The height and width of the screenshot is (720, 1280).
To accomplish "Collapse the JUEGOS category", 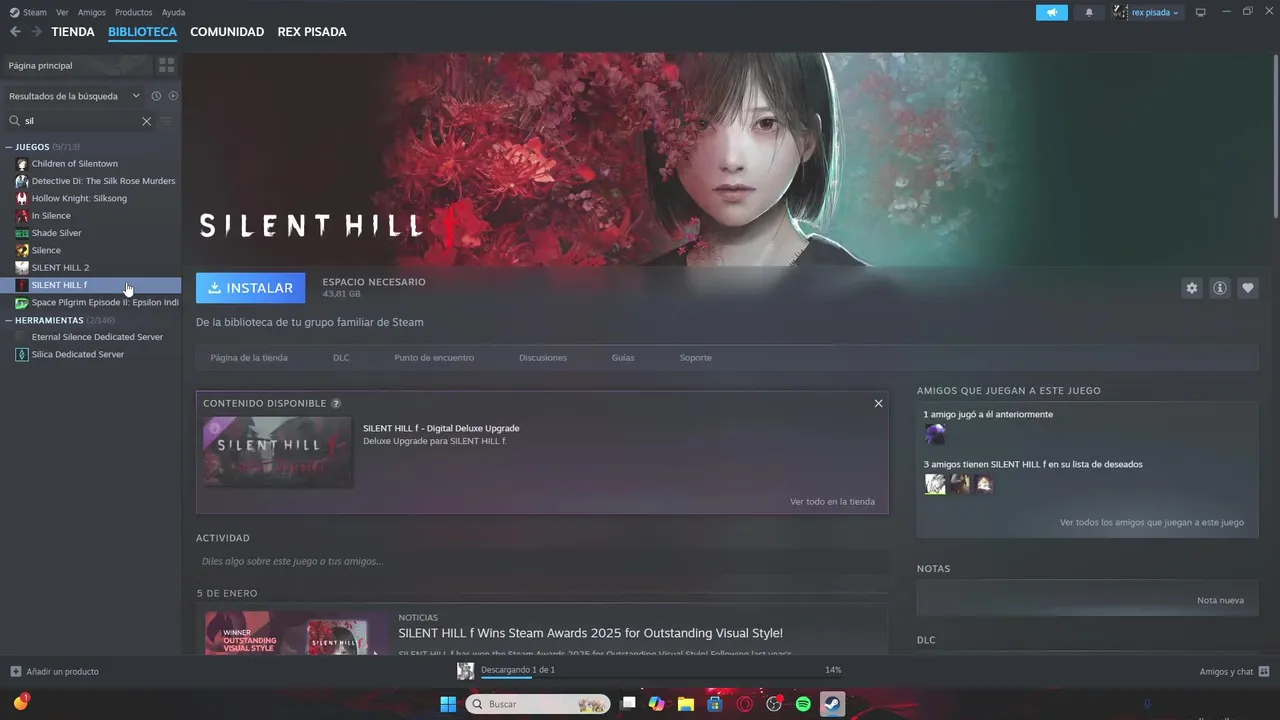I will [x=10, y=147].
